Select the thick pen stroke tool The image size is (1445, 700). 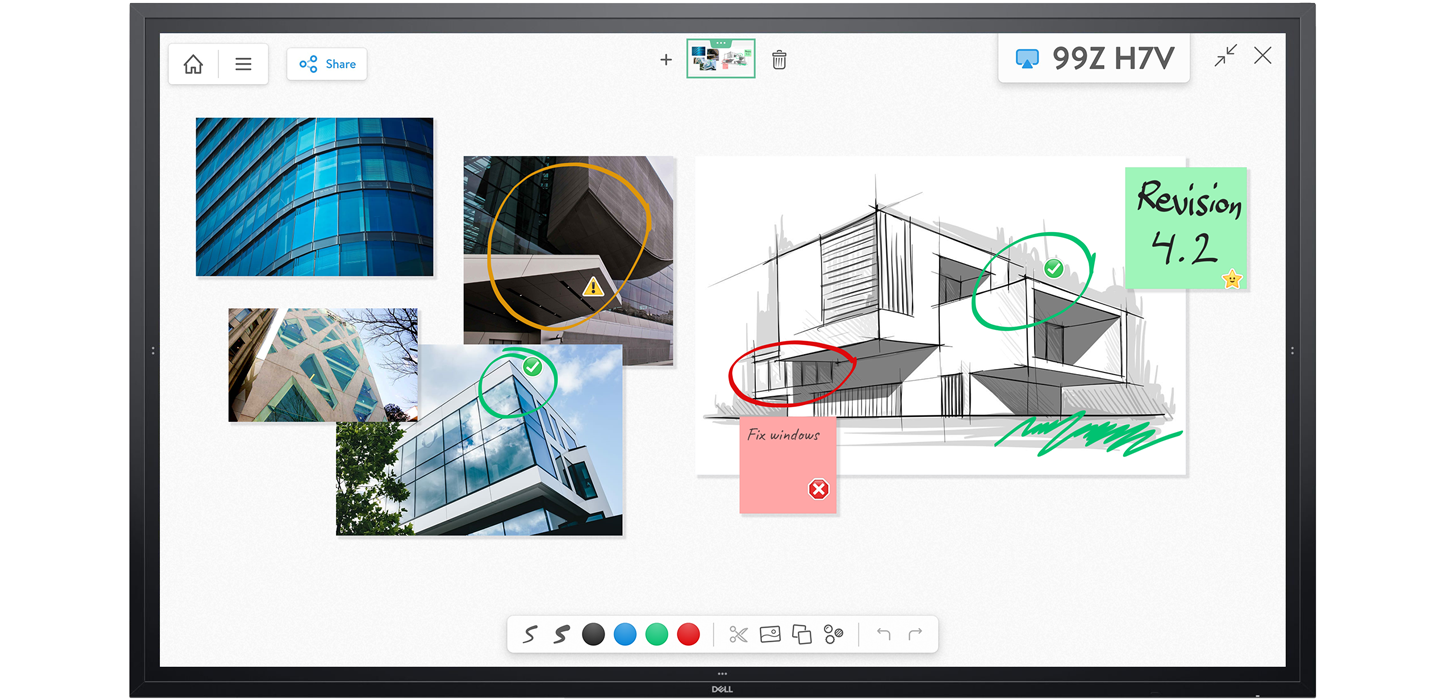click(562, 634)
